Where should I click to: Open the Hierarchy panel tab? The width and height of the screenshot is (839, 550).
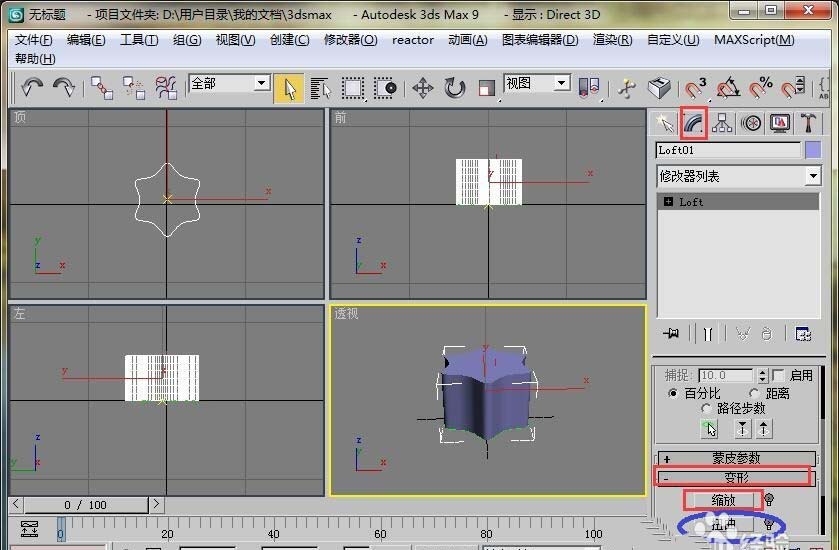point(722,123)
